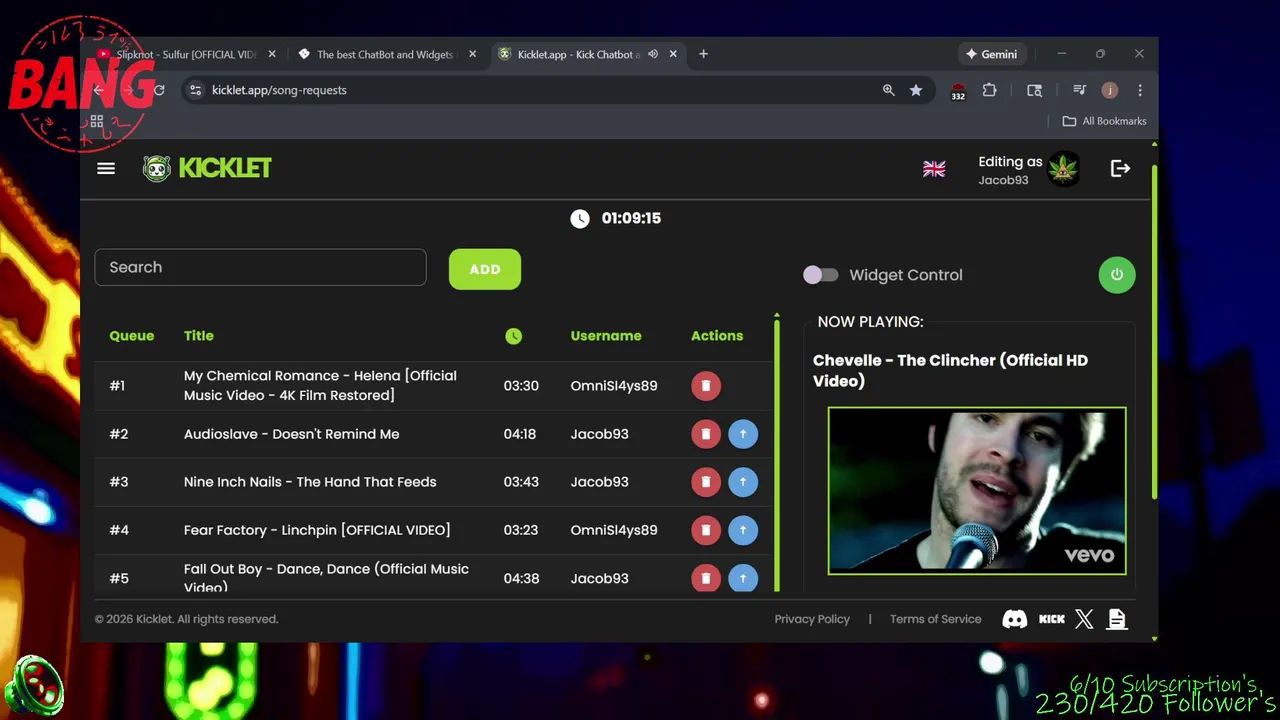Image resolution: width=1280 pixels, height=720 pixels.
Task: Click the Jacob93 profile avatar
Action: (1063, 169)
